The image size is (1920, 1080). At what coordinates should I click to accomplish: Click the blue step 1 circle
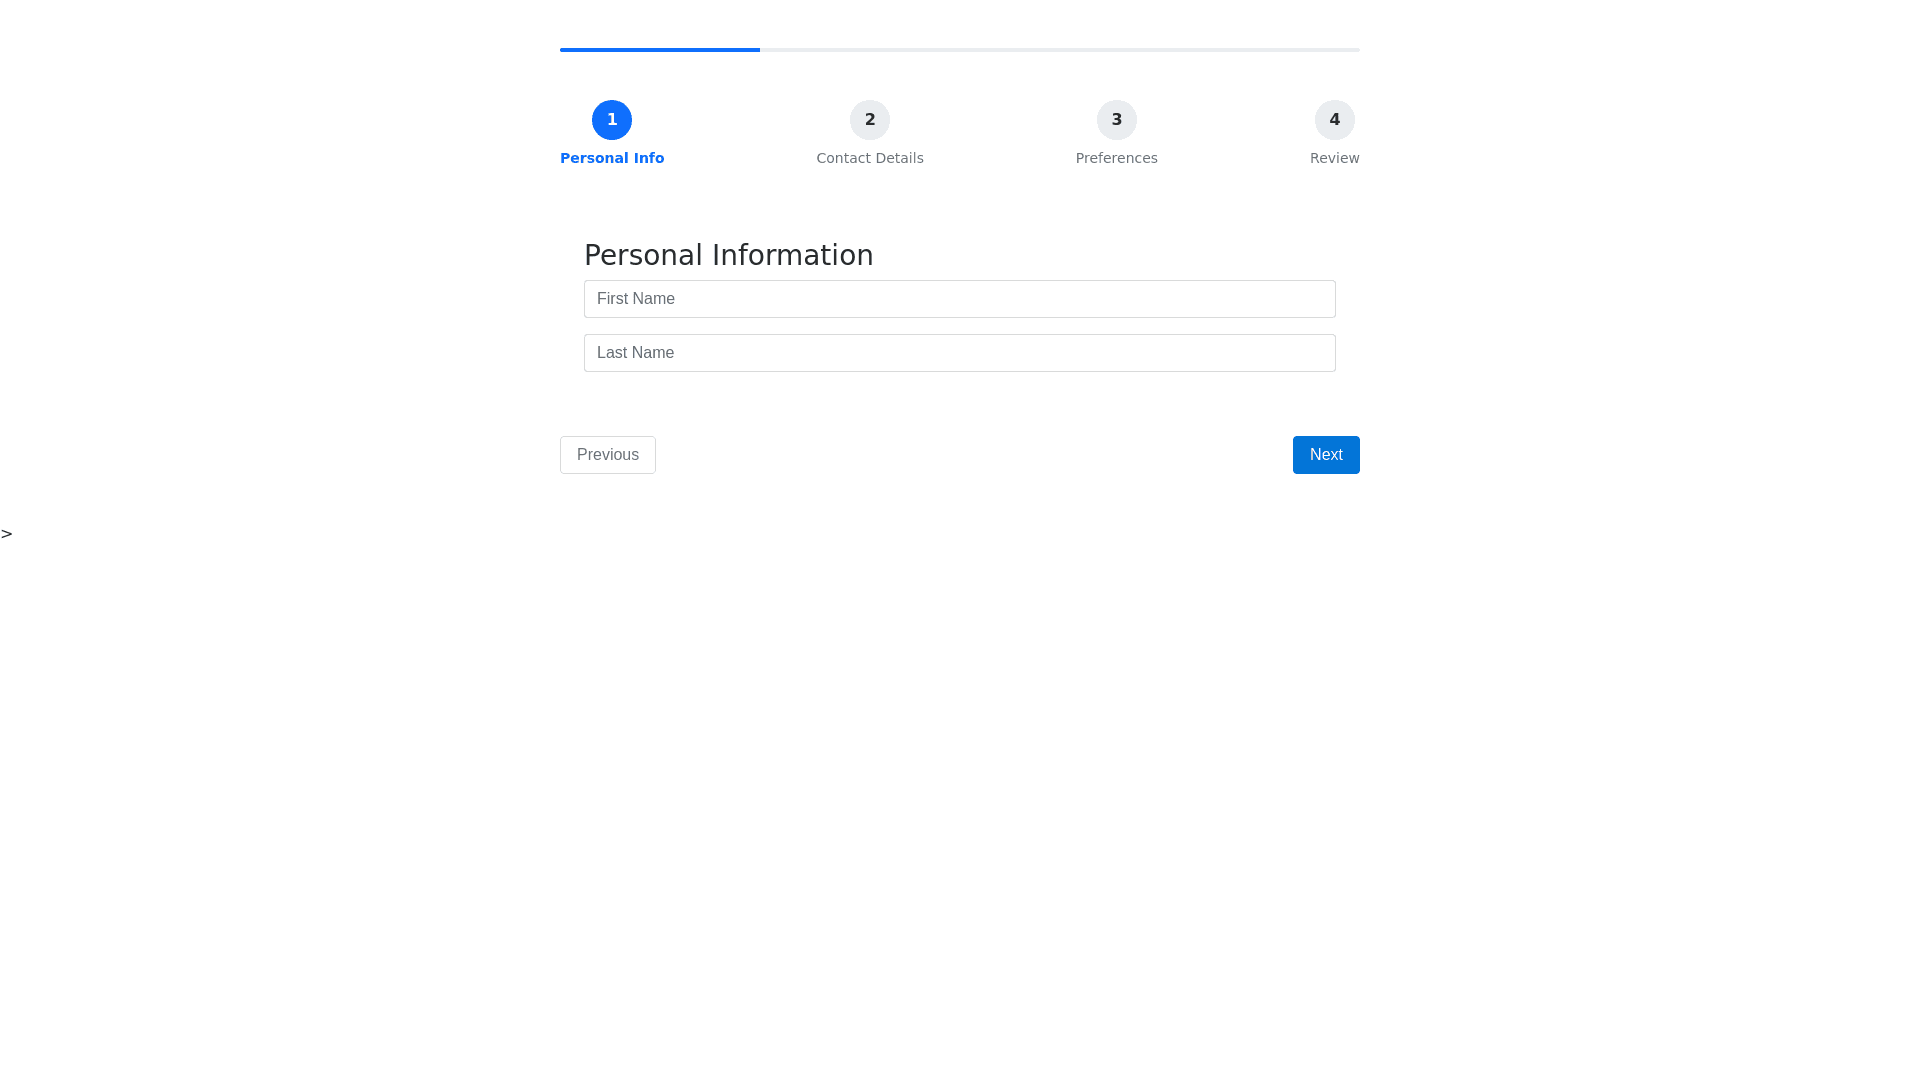pyautogui.click(x=612, y=120)
